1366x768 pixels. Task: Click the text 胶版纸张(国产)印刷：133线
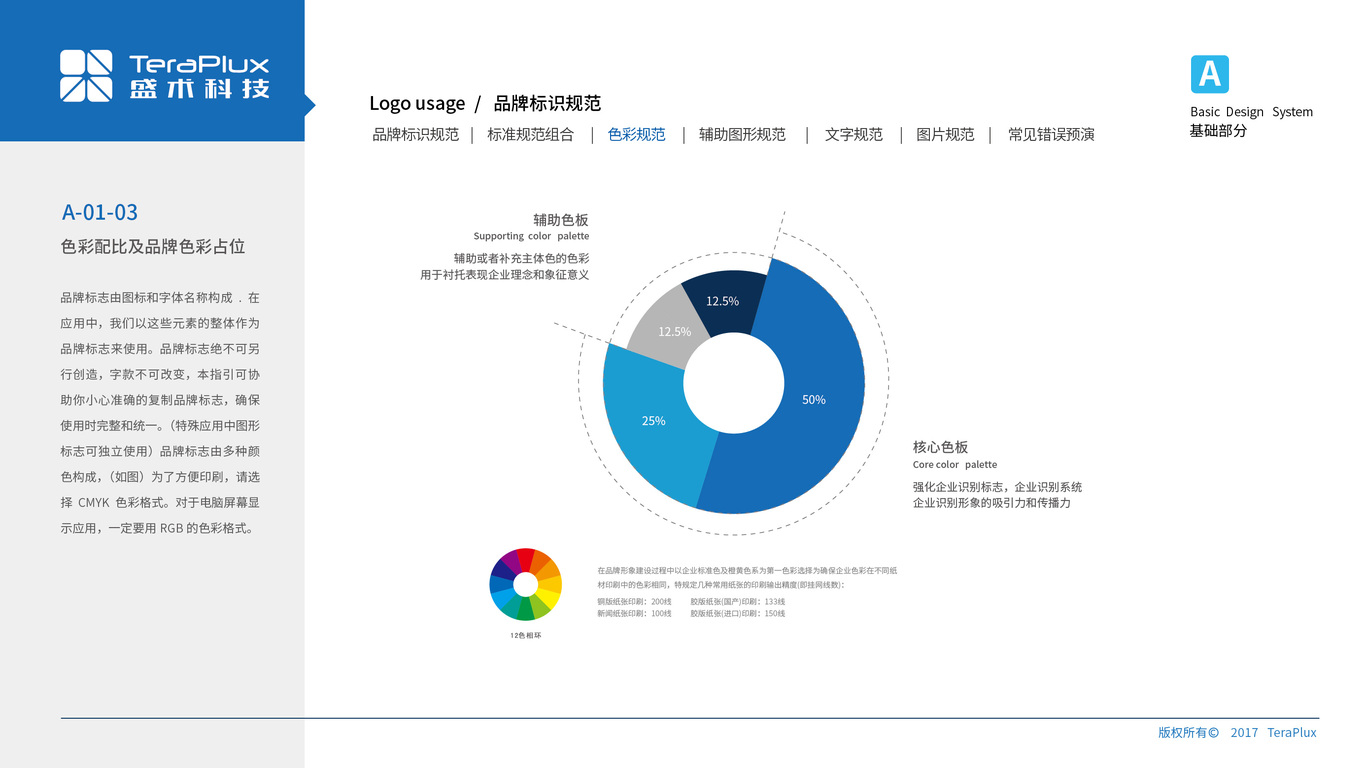pos(738,602)
